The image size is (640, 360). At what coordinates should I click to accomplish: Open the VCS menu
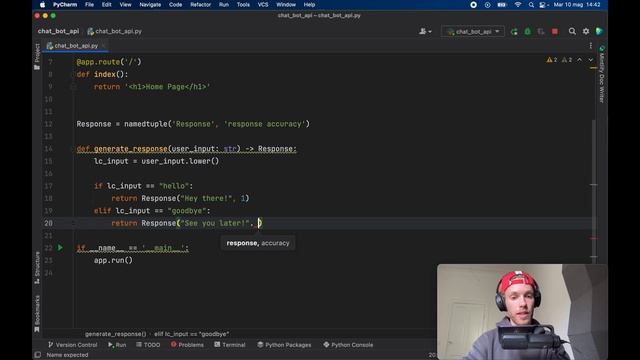[x=263, y=5]
